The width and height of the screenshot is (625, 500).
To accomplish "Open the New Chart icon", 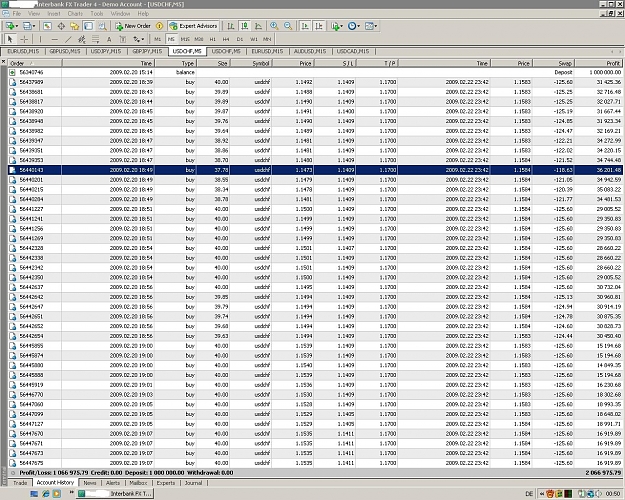I will point(10,26).
